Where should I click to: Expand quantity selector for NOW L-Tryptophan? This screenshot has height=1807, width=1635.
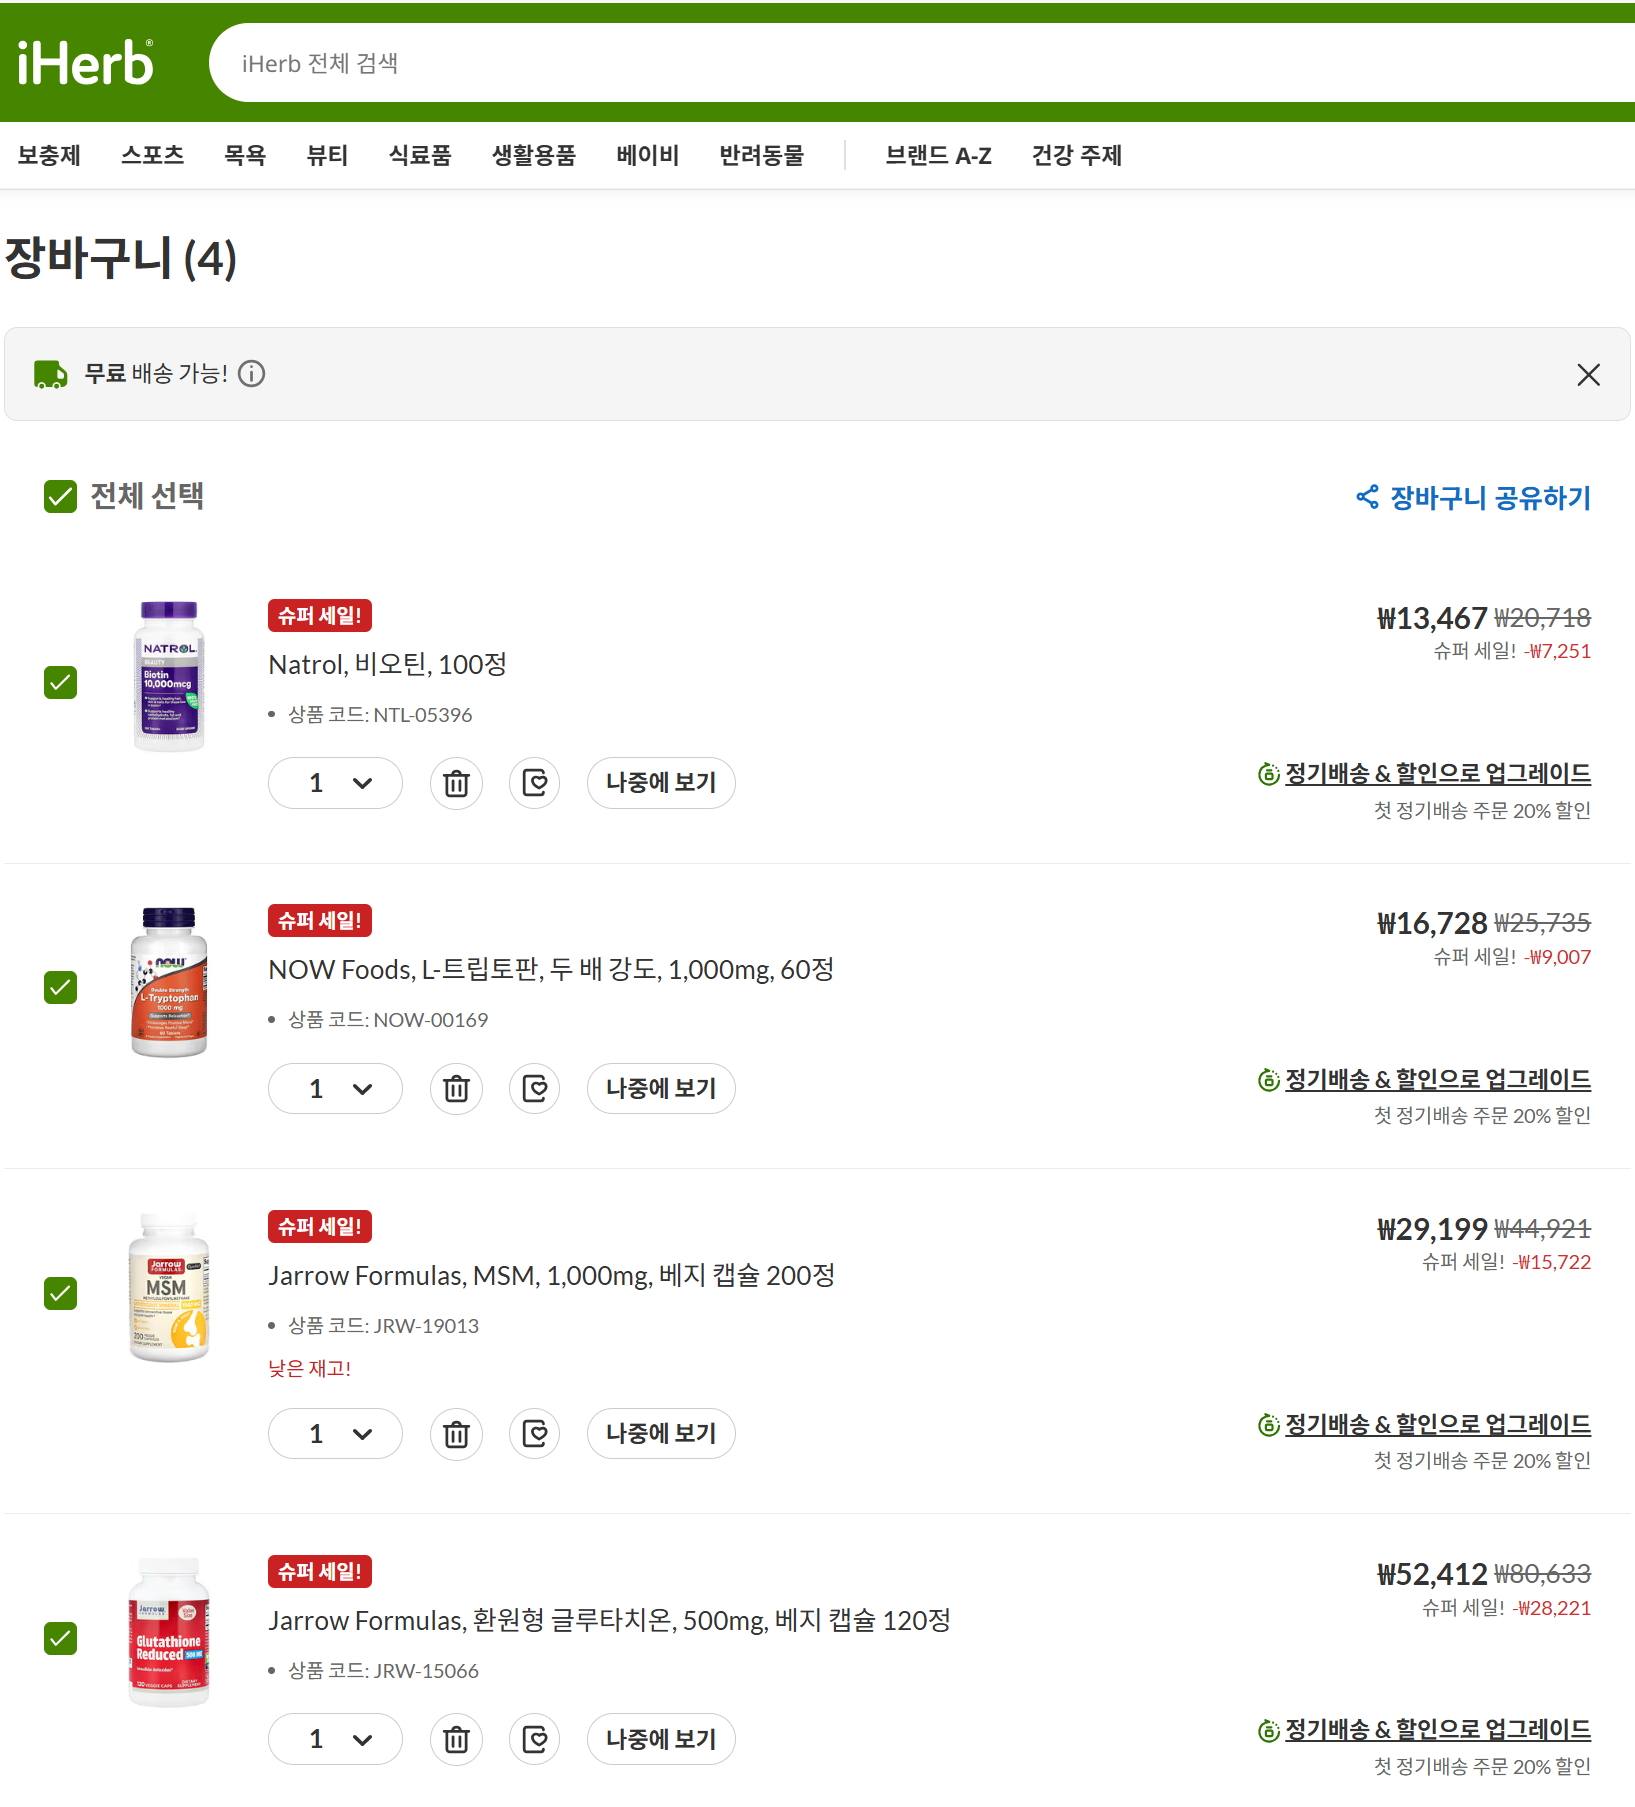point(336,1088)
